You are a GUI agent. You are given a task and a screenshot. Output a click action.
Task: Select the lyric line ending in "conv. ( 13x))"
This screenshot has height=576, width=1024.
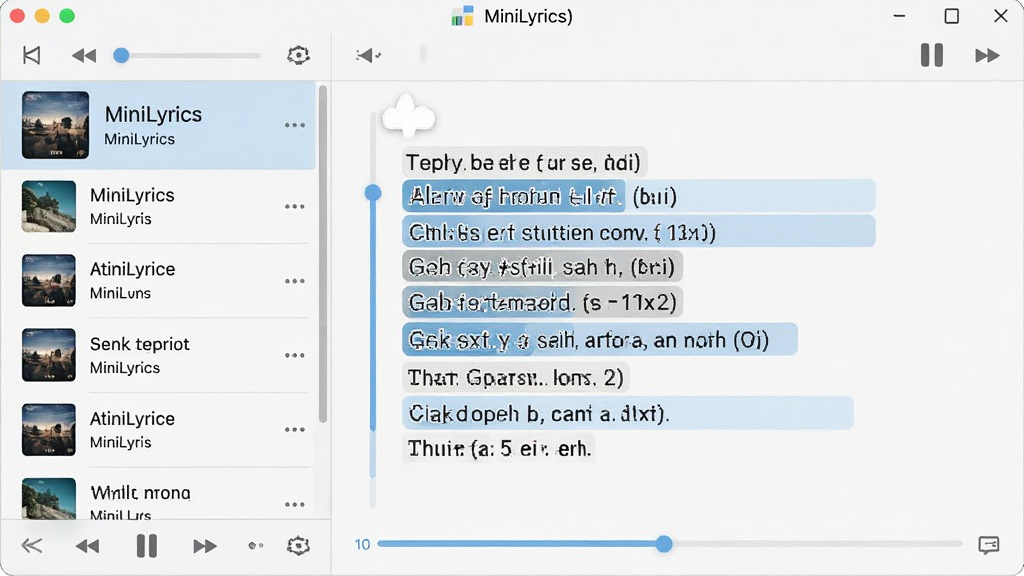[x=638, y=232]
